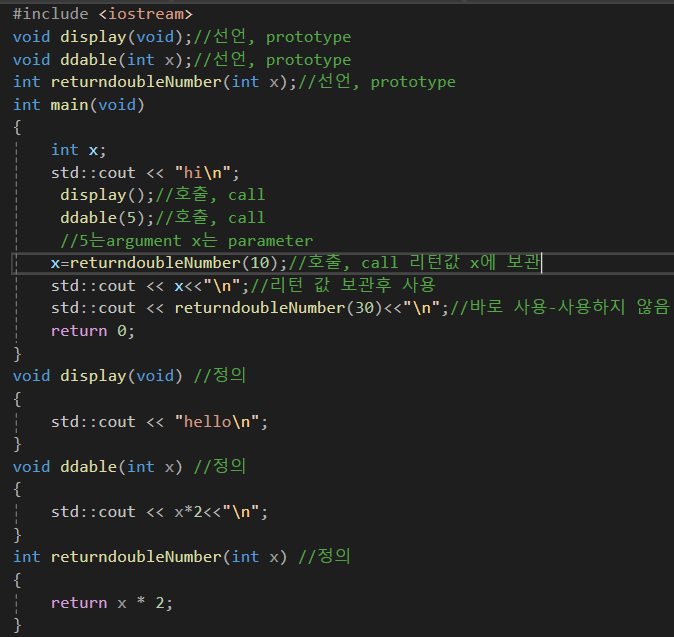Image resolution: width=674 pixels, height=637 pixels.
Task: Click the 'std::cout << "hello\n";' line
Action: pyautogui.click(x=159, y=422)
